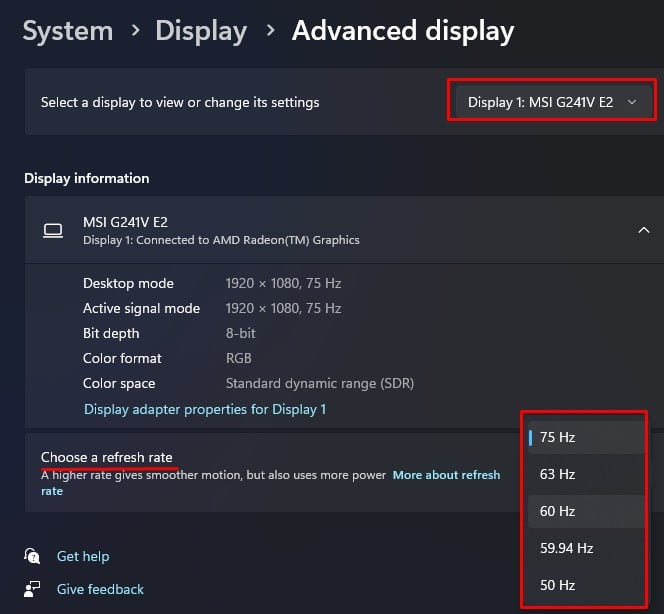The image size is (664, 614).
Task: Click the monitor icon beside MSI G241V E2
Action: click(53, 231)
